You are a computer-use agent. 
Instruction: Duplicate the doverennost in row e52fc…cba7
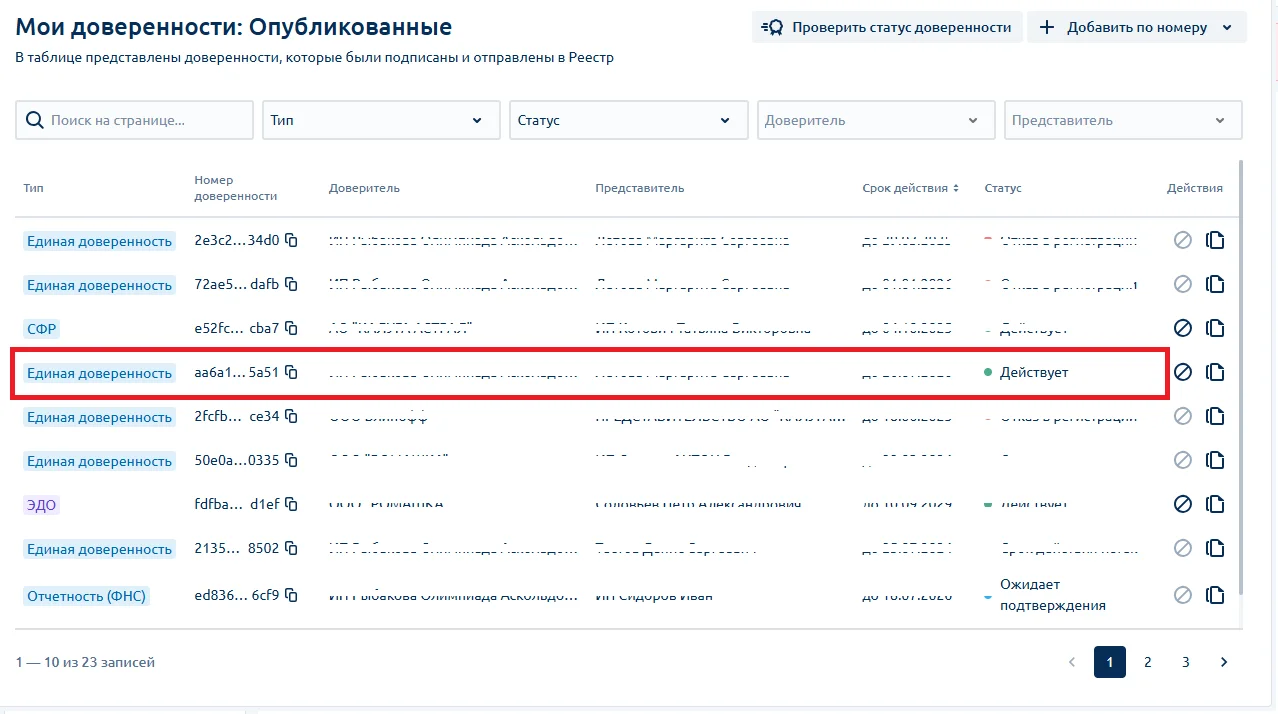pyautogui.click(x=1215, y=328)
